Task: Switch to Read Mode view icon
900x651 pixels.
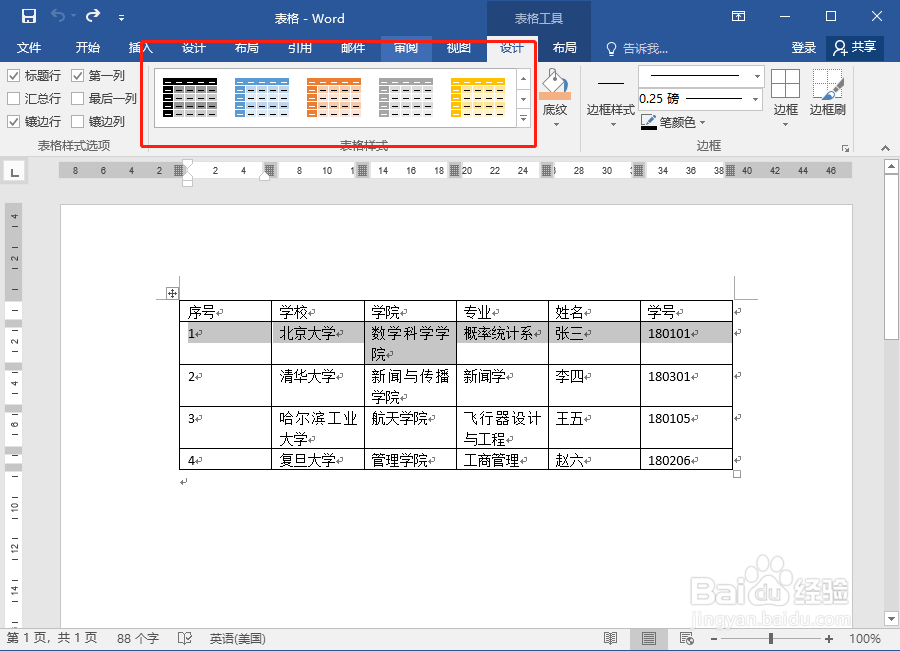Action: [611, 638]
